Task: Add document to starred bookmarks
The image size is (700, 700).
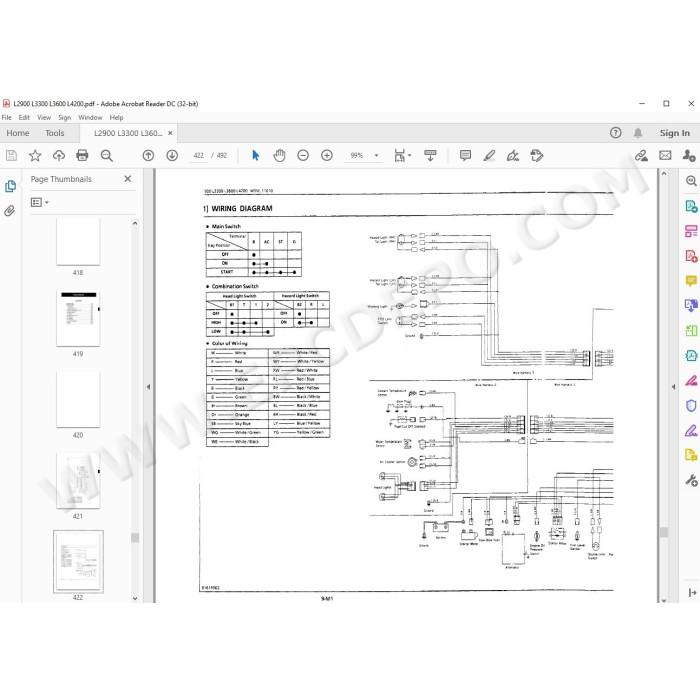Action: [35, 155]
